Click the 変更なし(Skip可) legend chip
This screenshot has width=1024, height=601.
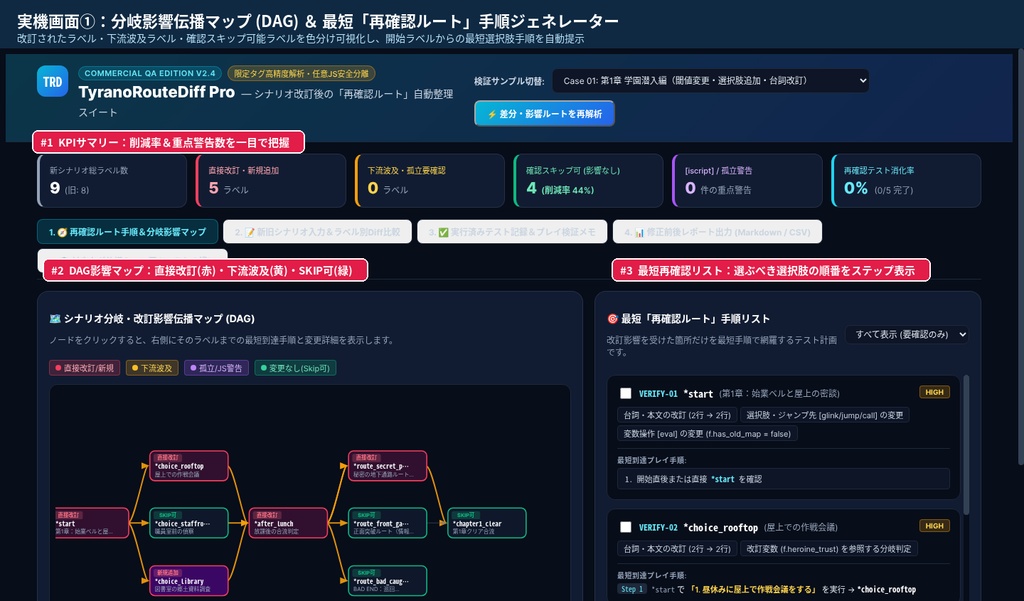pos(295,368)
